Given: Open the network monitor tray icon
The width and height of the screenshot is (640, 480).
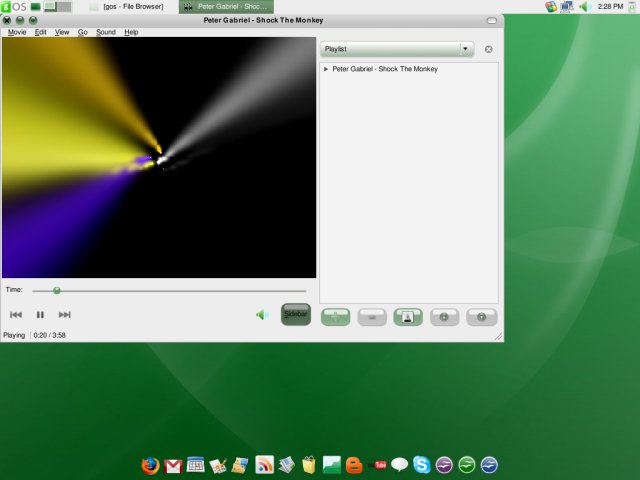Looking at the screenshot, I should (x=567, y=7).
